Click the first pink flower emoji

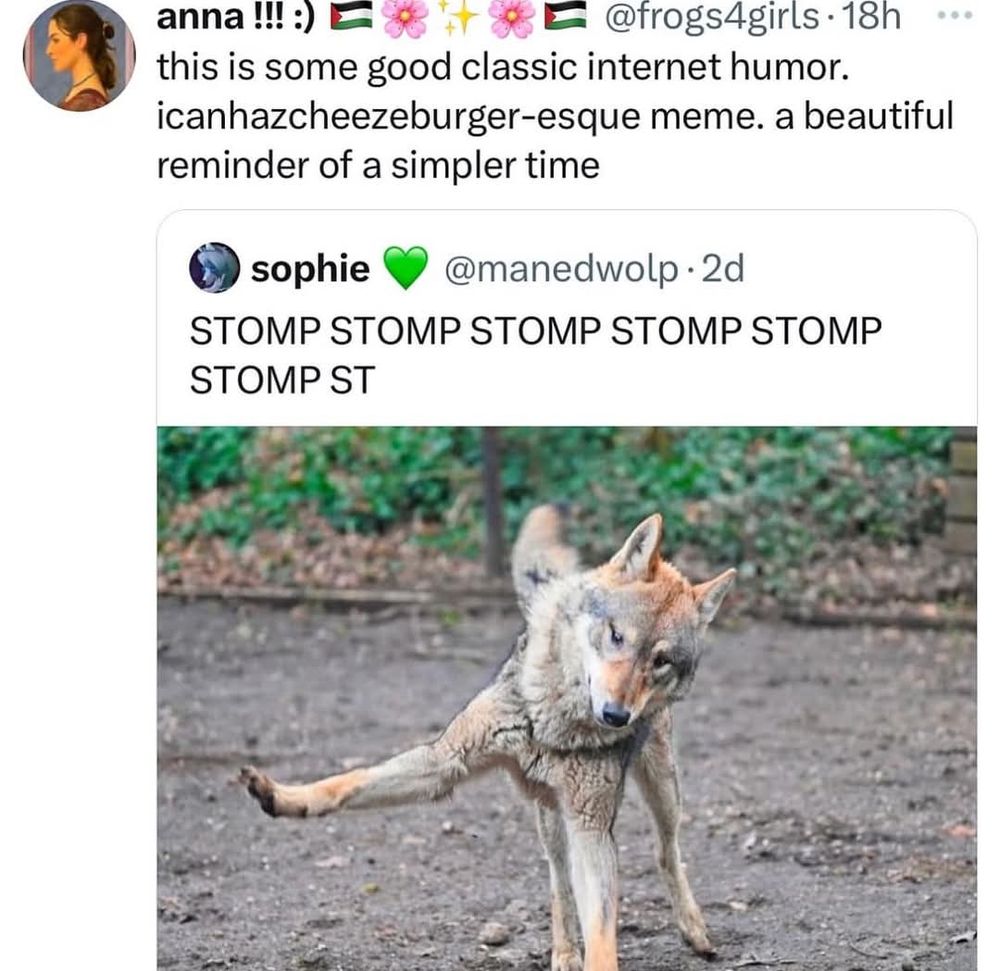(x=406, y=17)
